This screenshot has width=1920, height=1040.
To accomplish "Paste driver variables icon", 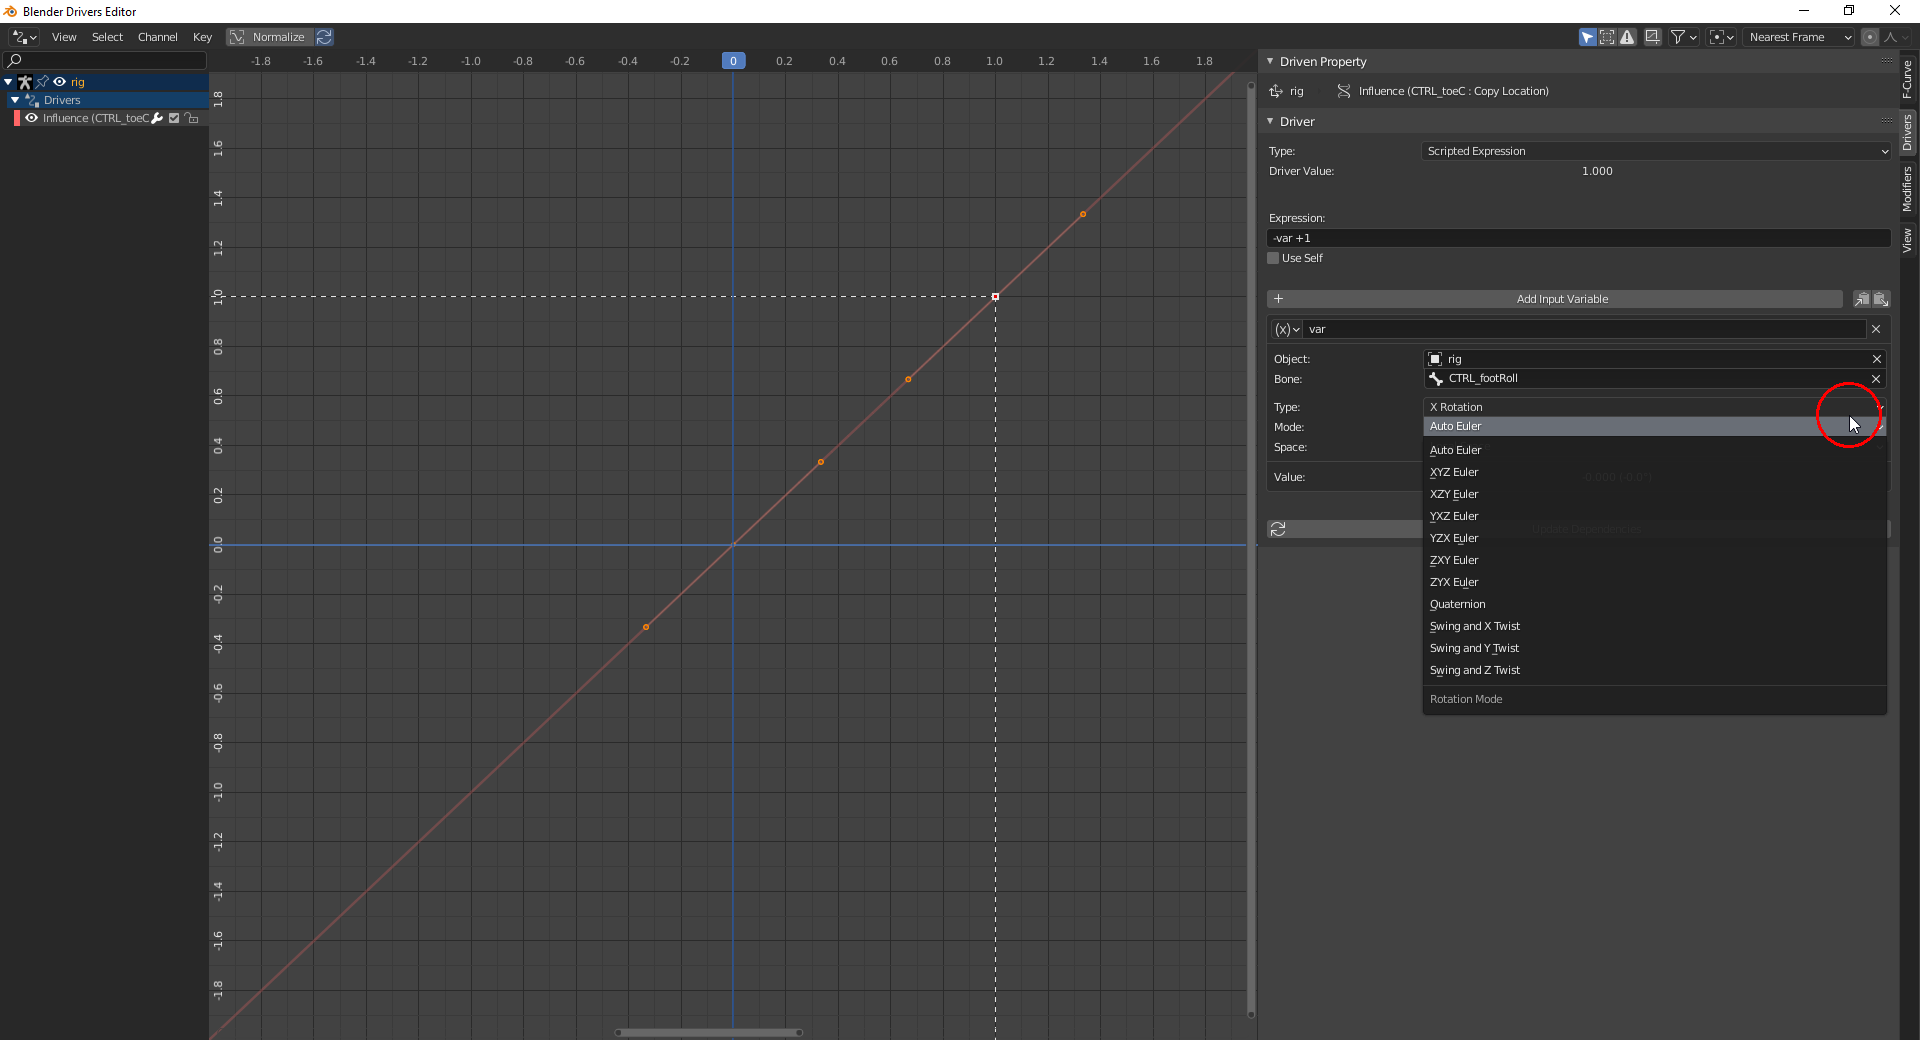I will 1880,299.
